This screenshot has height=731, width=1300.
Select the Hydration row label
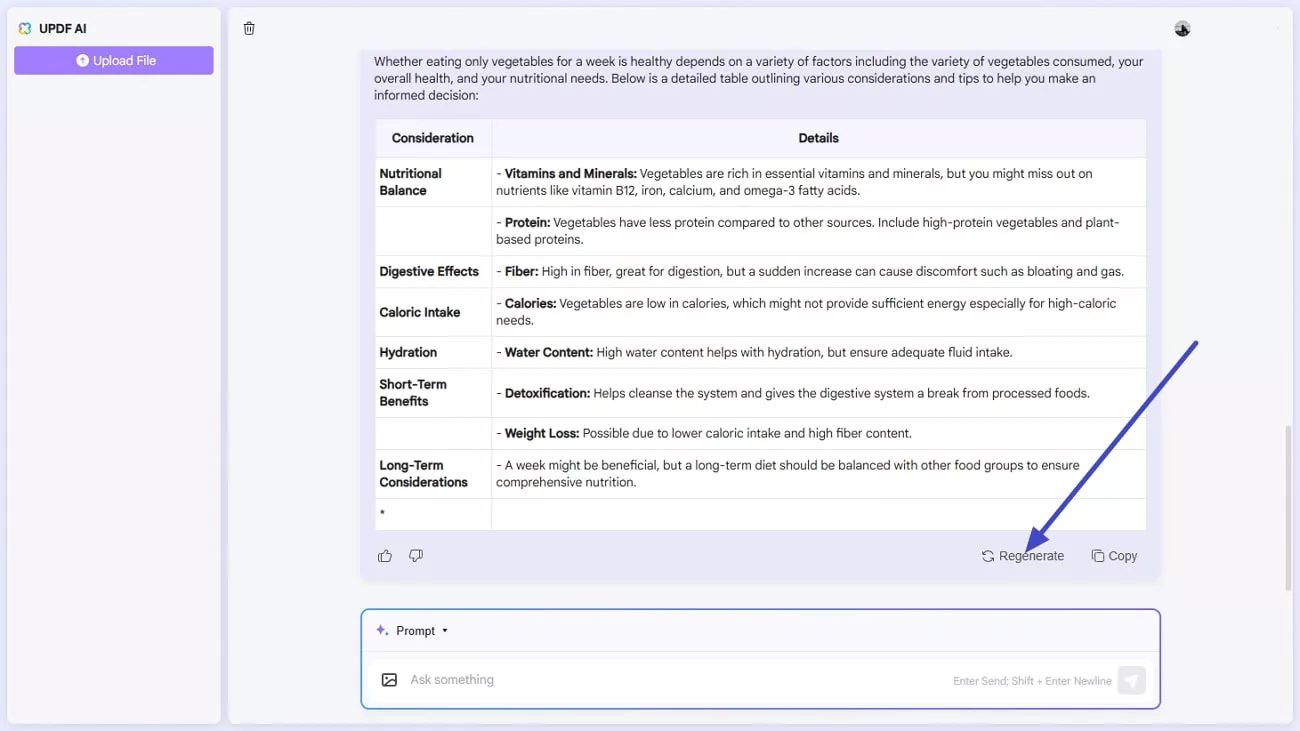(408, 352)
